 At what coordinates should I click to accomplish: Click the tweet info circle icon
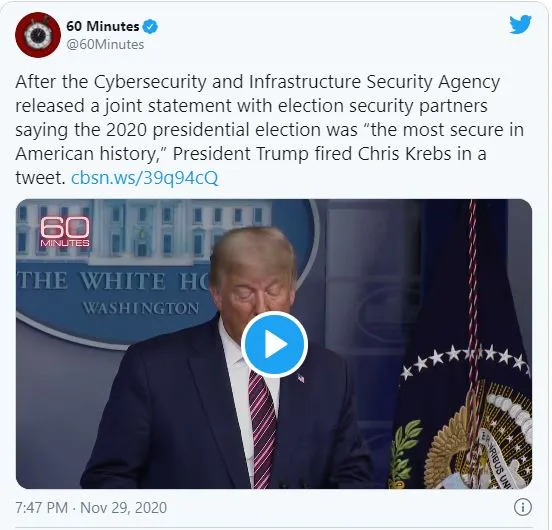pos(523,507)
